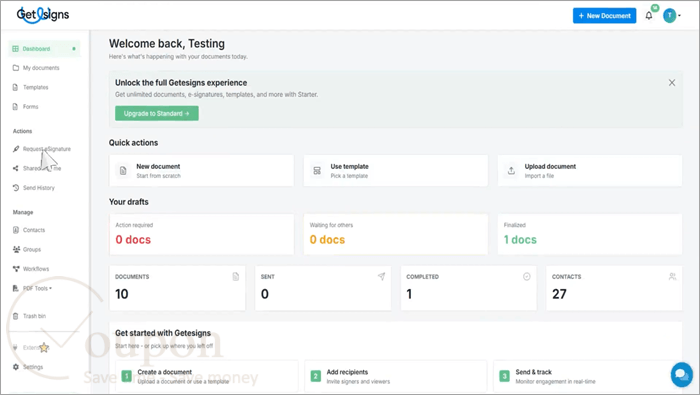Expand the PDF Tools dropdown
Screen dimensions: 700x395
click(x=38, y=288)
